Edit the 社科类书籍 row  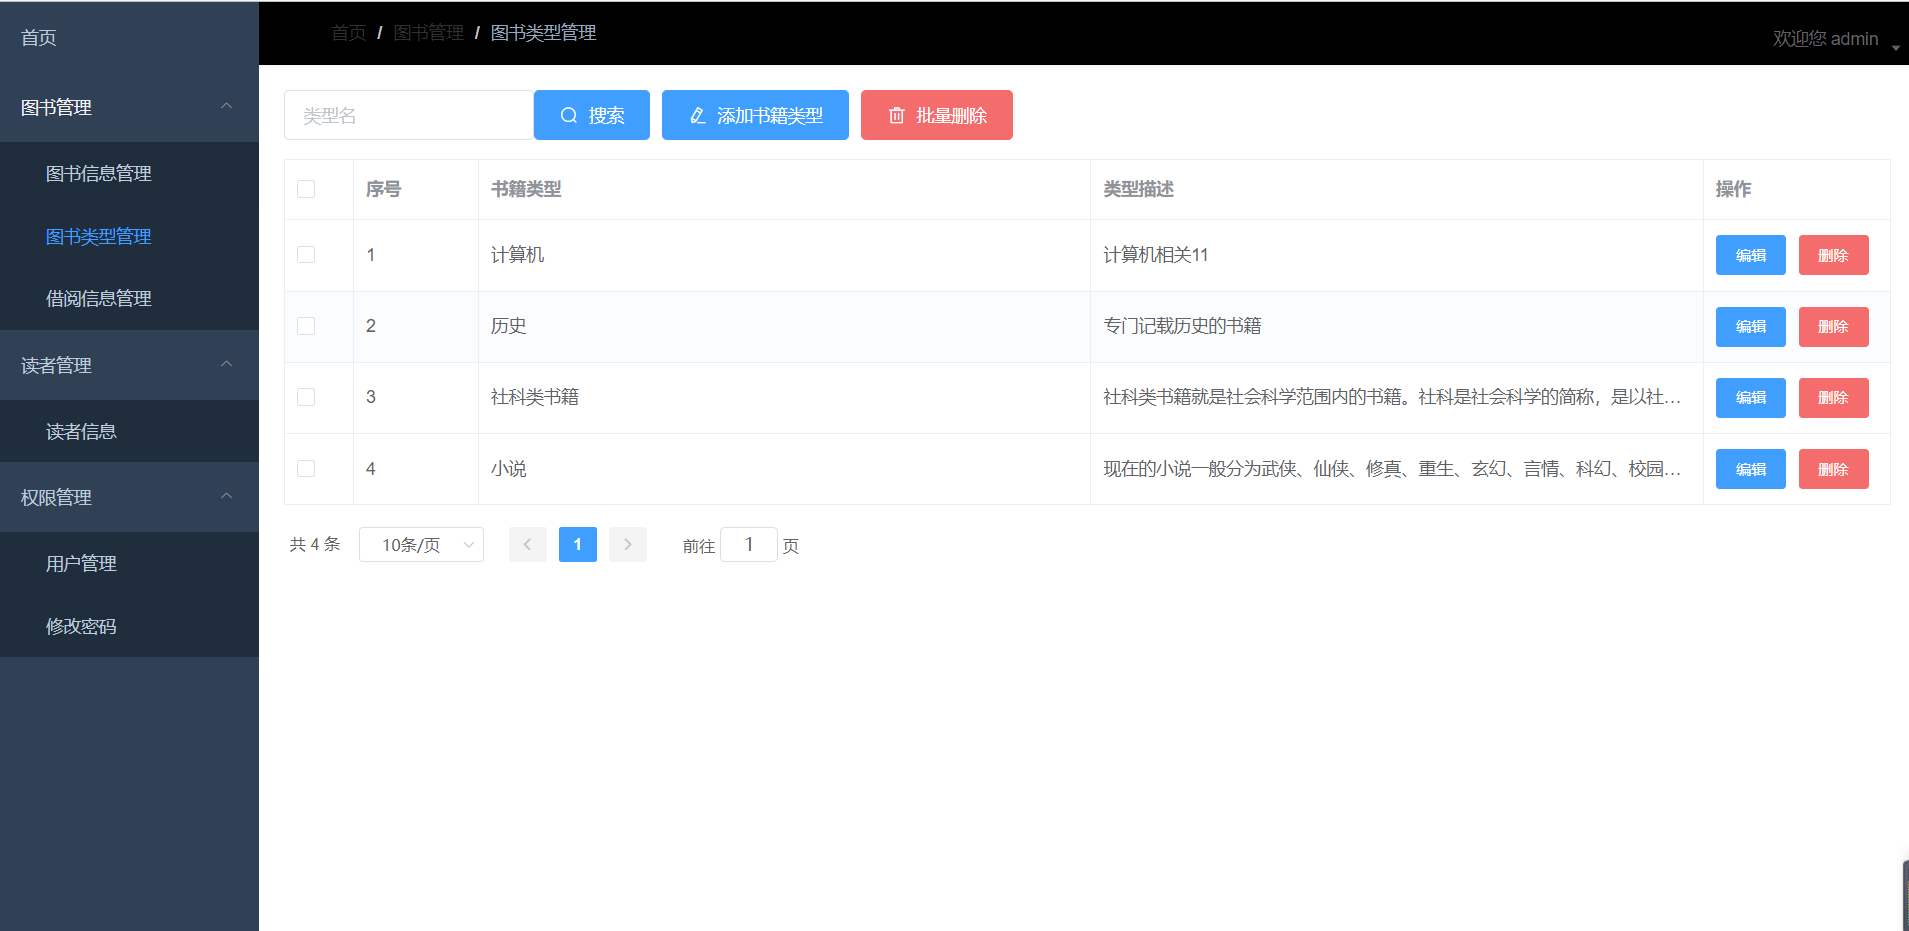(x=1750, y=398)
